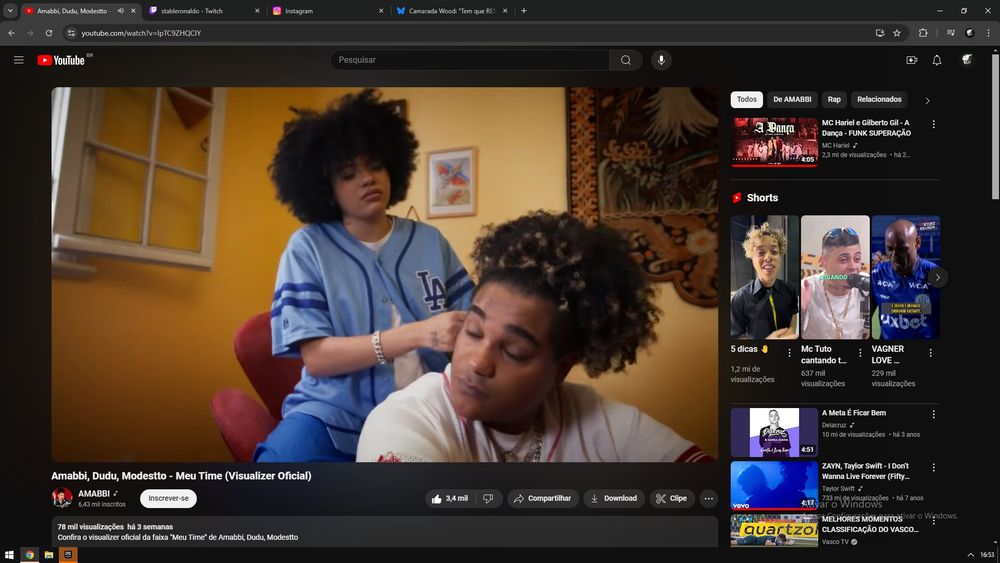Viewport: 1000px width, 563px height.
Task: Open a new browser tab
Action: click(524, 11)
